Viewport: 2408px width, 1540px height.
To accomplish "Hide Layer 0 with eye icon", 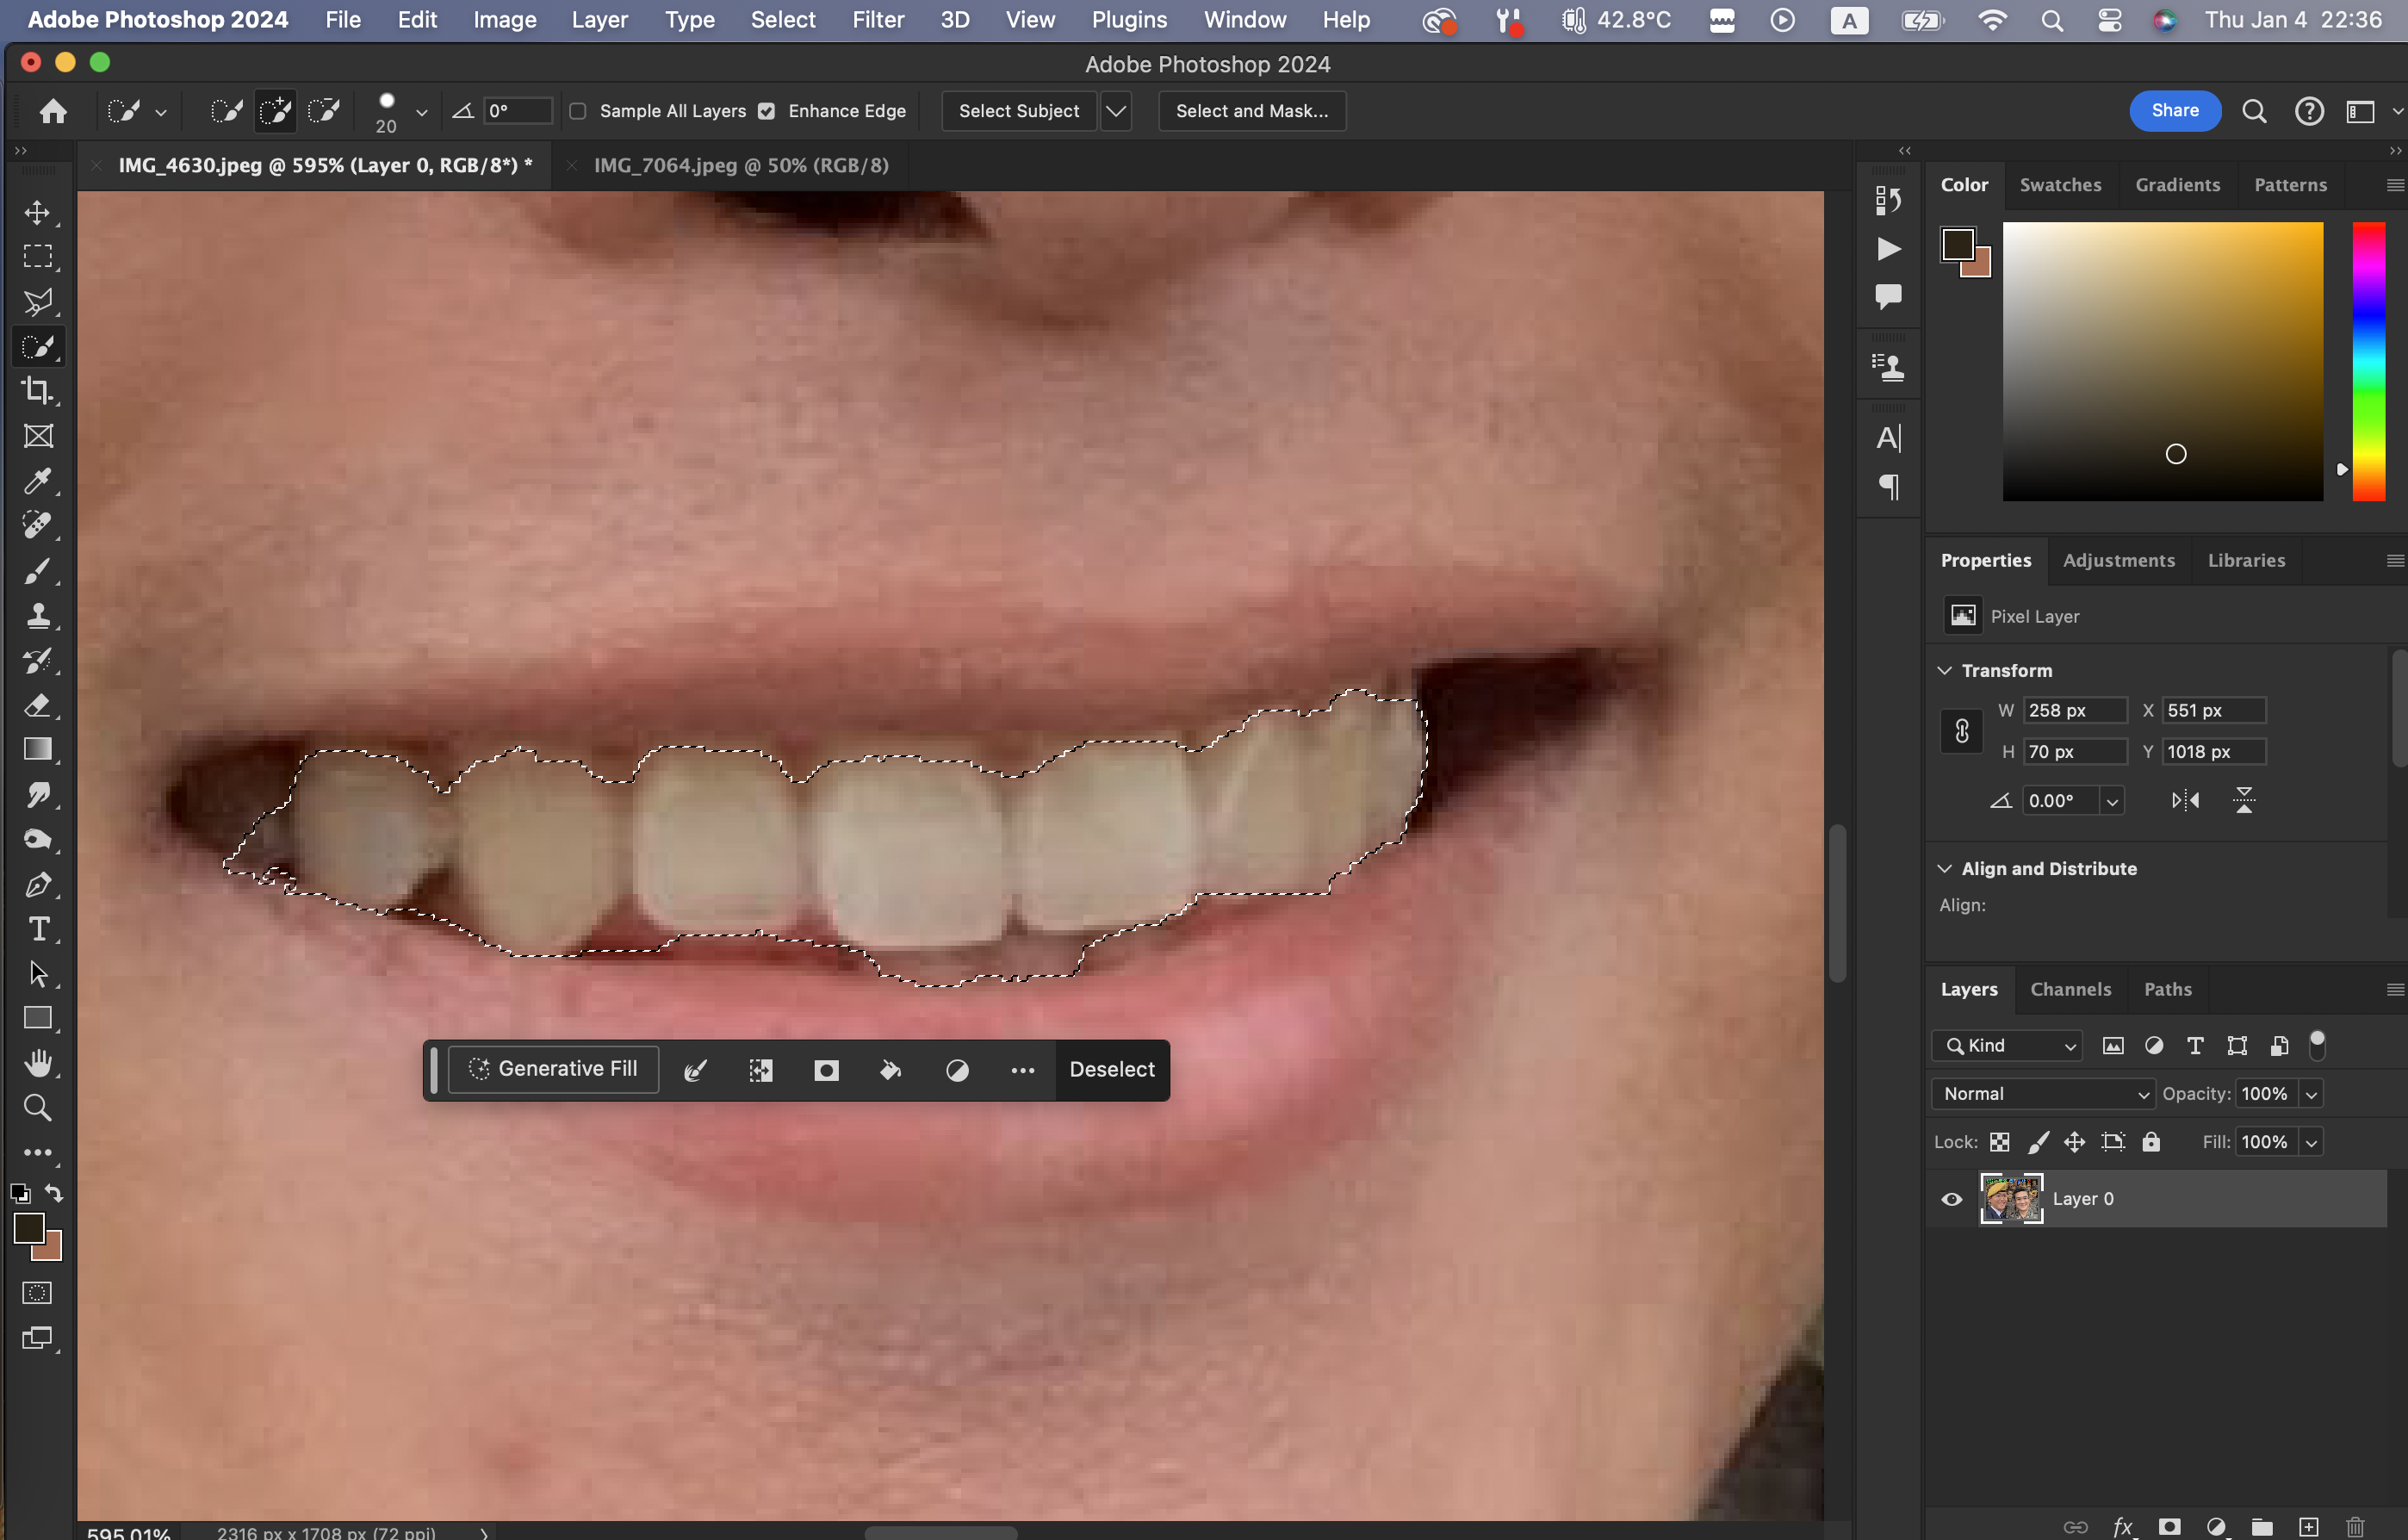I will coord(1951,1199).
